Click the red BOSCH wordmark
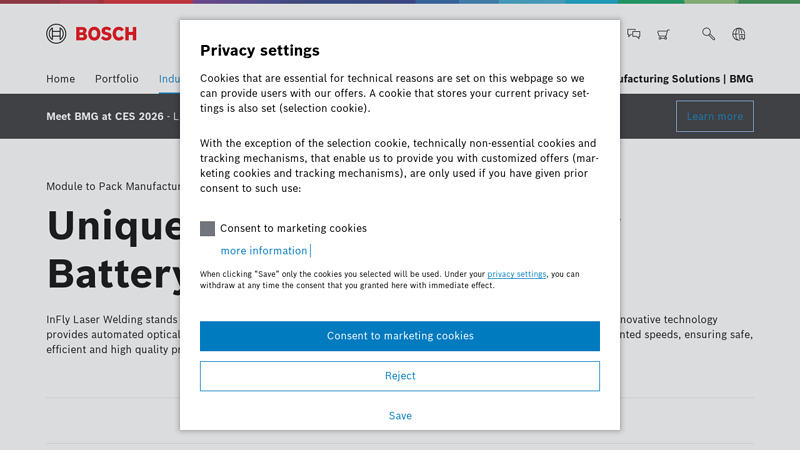This screenshot has height=450, width=800. [105, 34]
